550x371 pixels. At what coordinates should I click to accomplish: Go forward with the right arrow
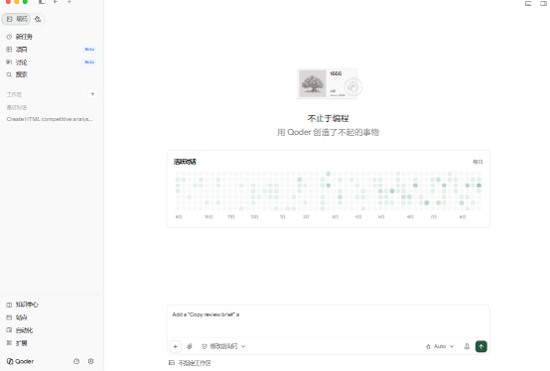tap(69, 2)
